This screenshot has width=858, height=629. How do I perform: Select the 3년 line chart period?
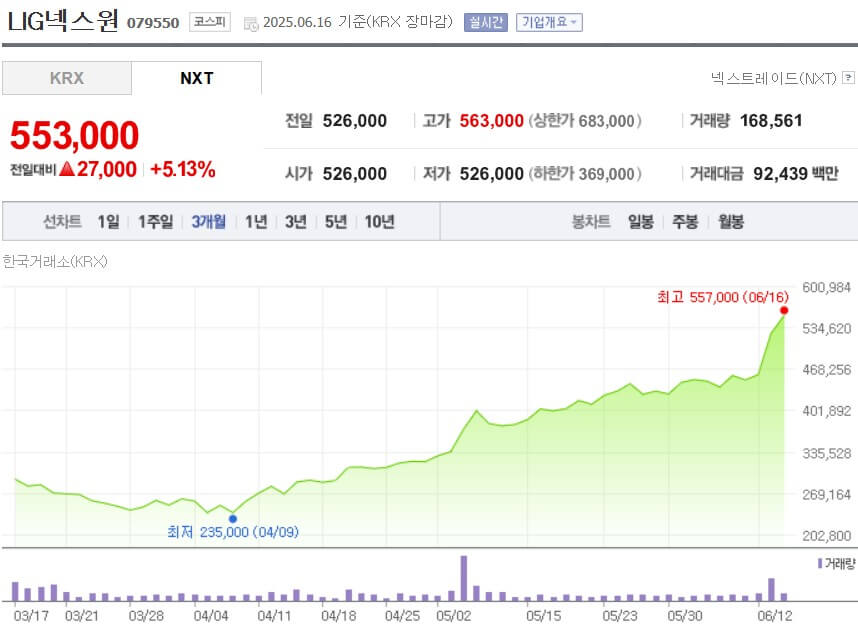[295, 222]
